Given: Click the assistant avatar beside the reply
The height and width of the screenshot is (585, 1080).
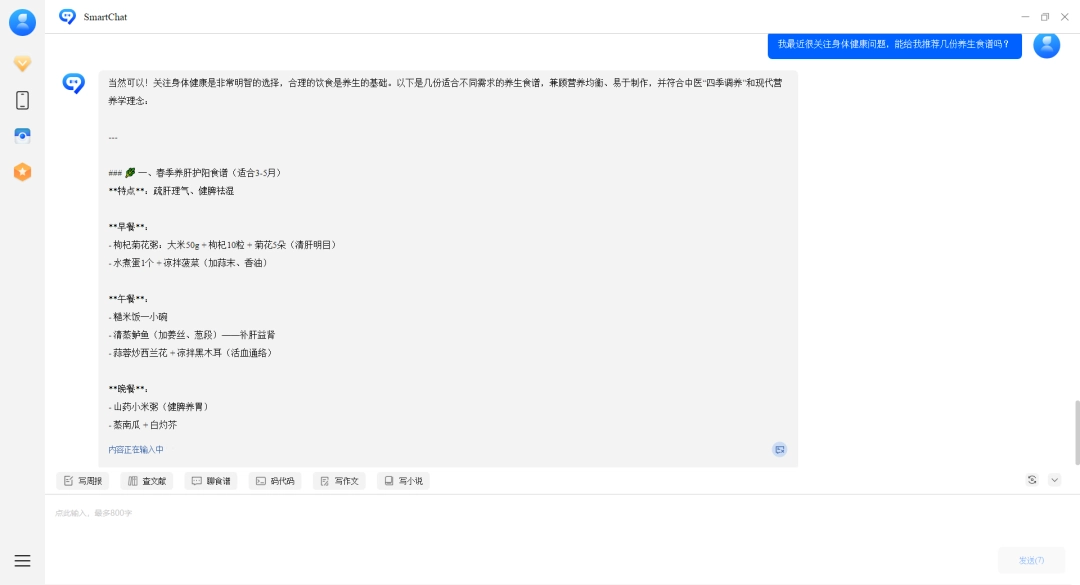Looking at the screenshot, I should pos(71,84).
